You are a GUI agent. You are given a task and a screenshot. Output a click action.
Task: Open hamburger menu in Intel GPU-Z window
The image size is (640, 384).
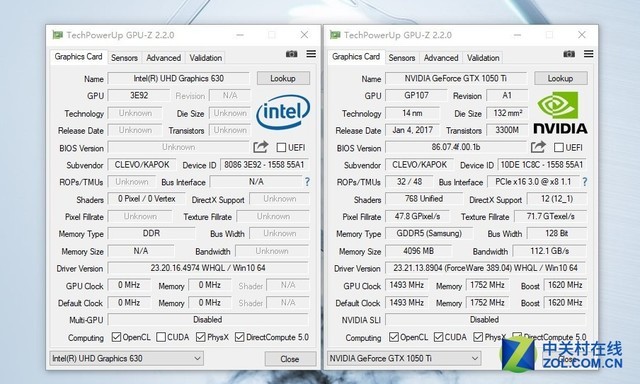point(311,54)
